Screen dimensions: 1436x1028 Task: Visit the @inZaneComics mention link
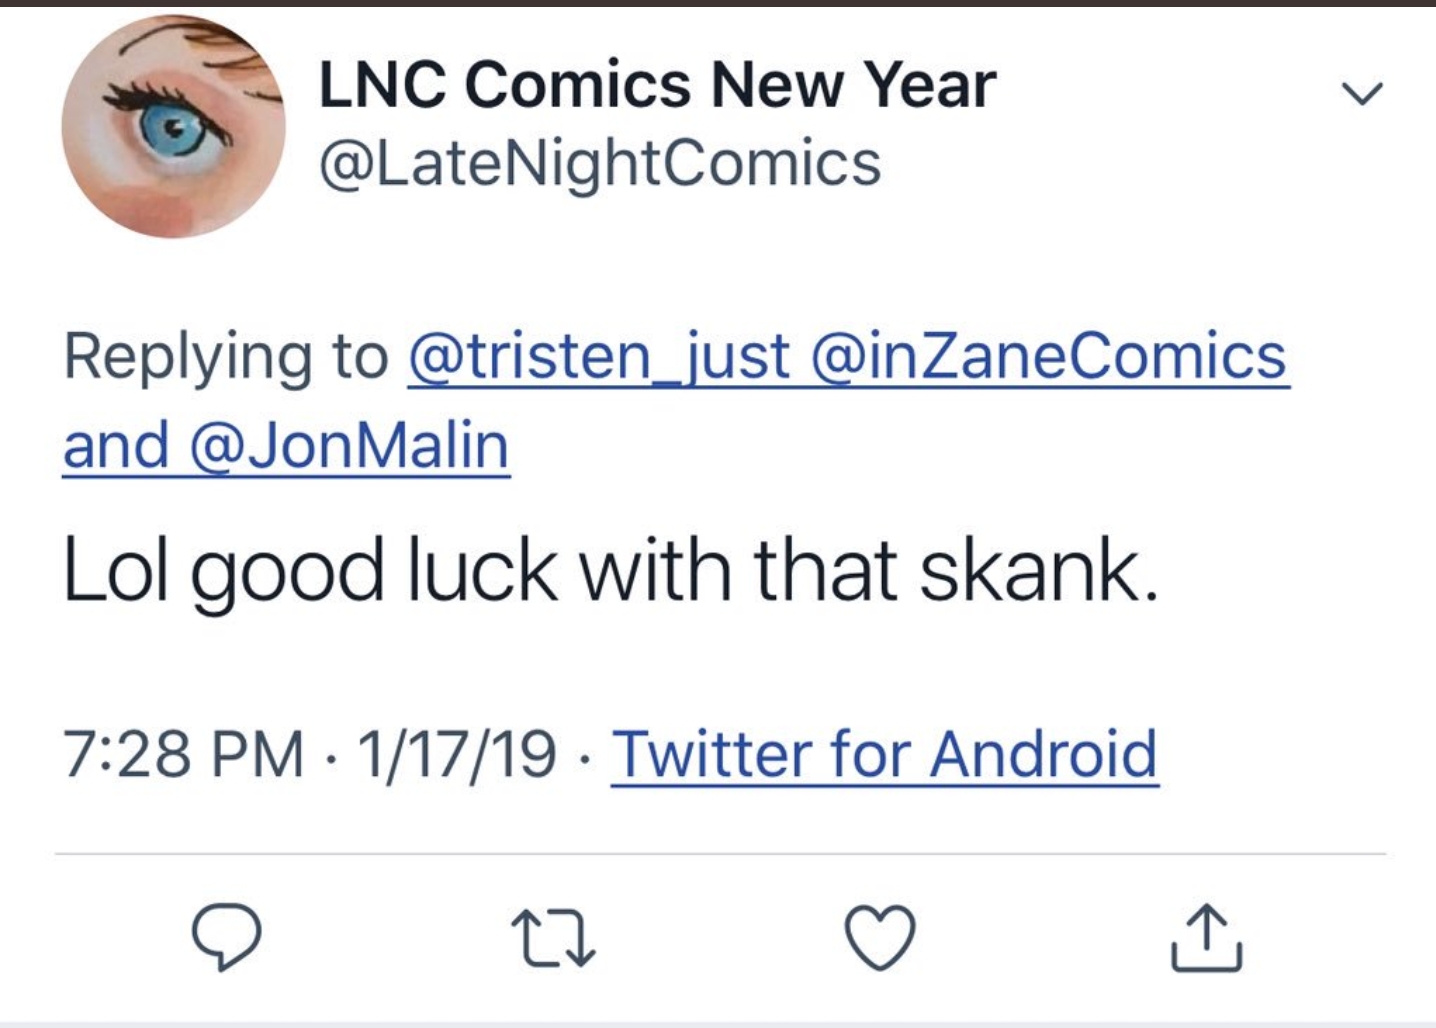[x=1050, y=357]
